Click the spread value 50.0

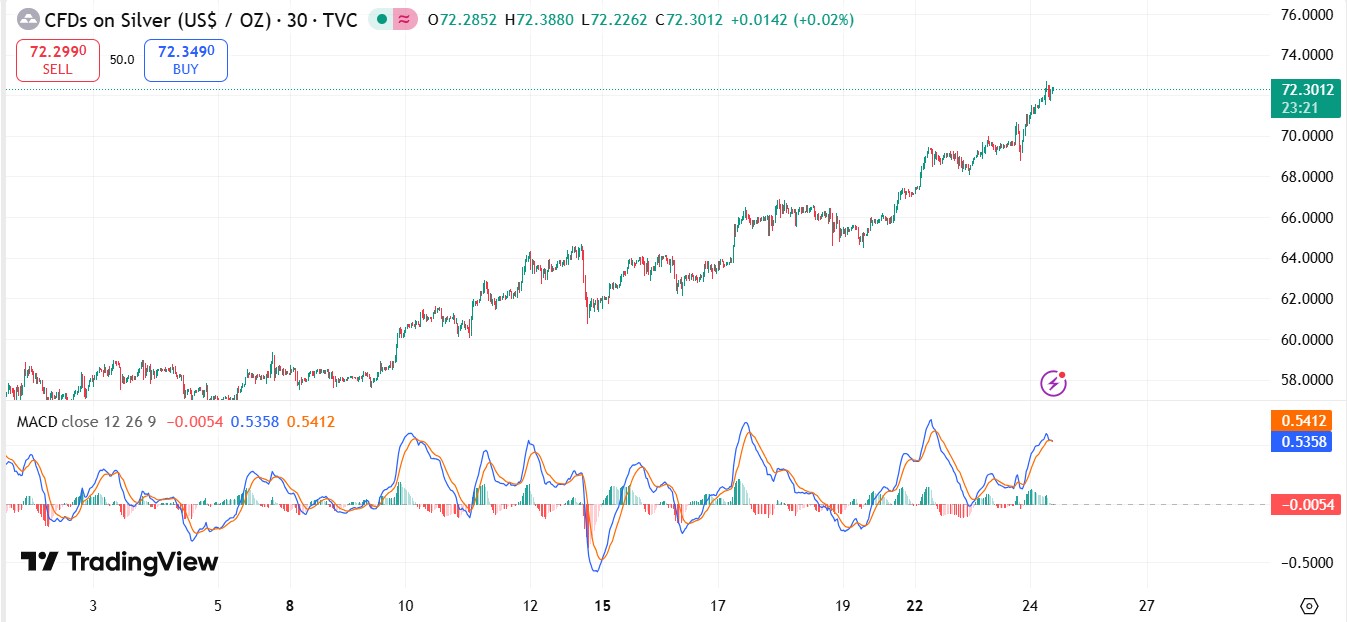pos(120,59)
